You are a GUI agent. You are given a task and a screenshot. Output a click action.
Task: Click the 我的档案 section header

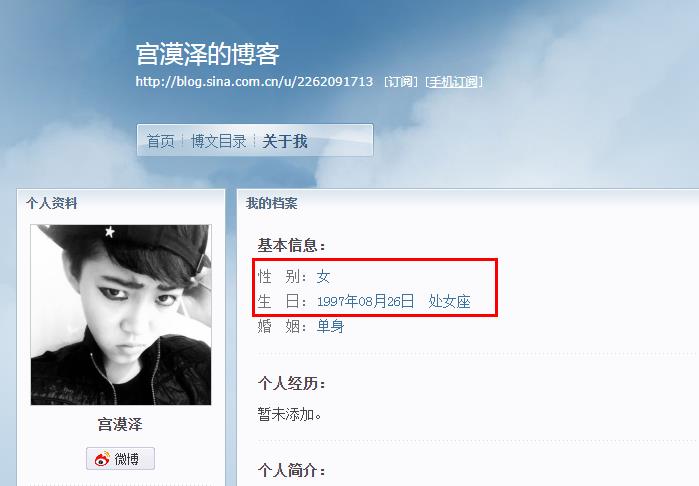(271, 203)
